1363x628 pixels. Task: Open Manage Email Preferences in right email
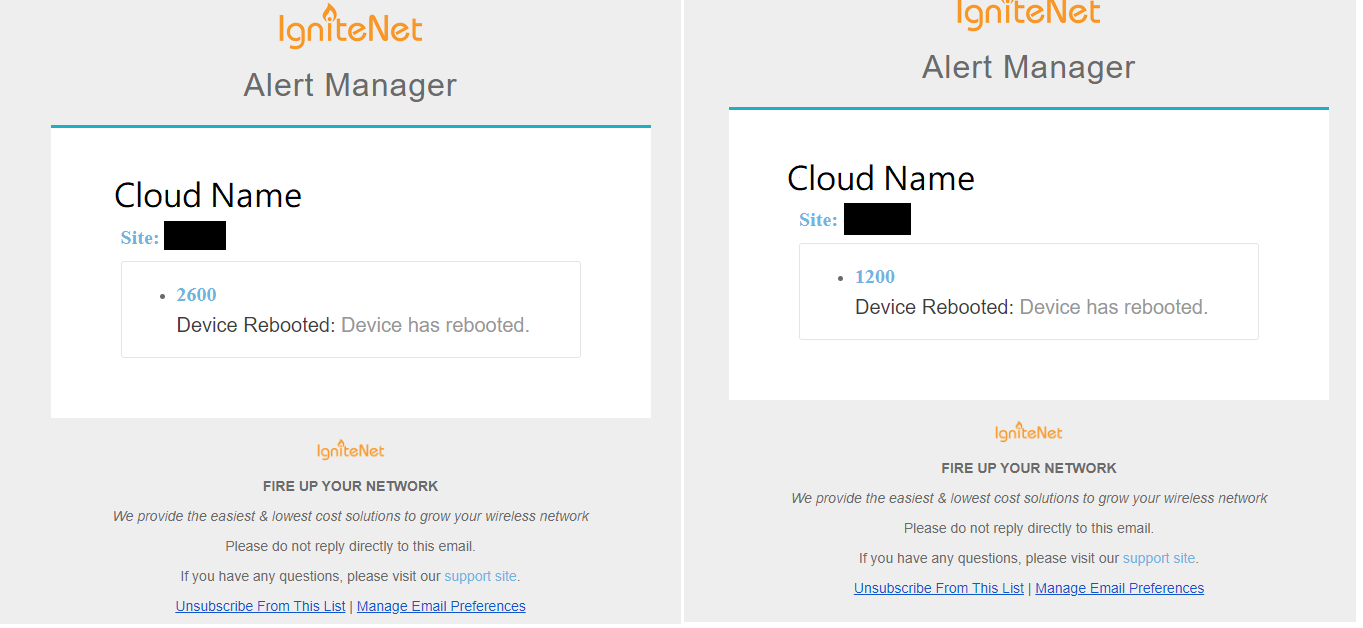(1120, 588)
